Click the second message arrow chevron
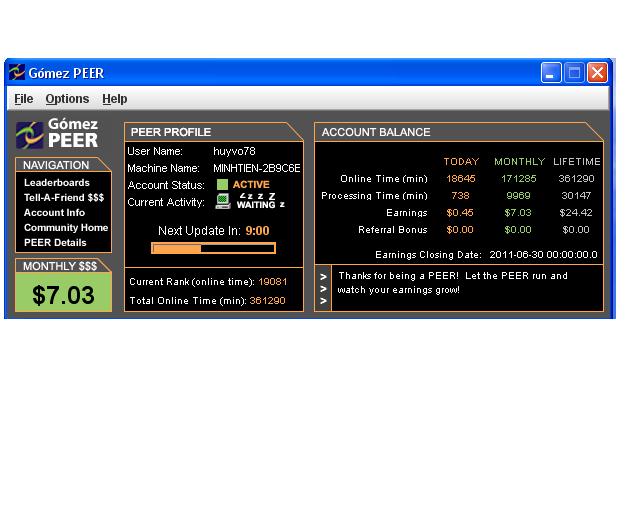This screenshot has height=512, width=640. pos(323,289)
